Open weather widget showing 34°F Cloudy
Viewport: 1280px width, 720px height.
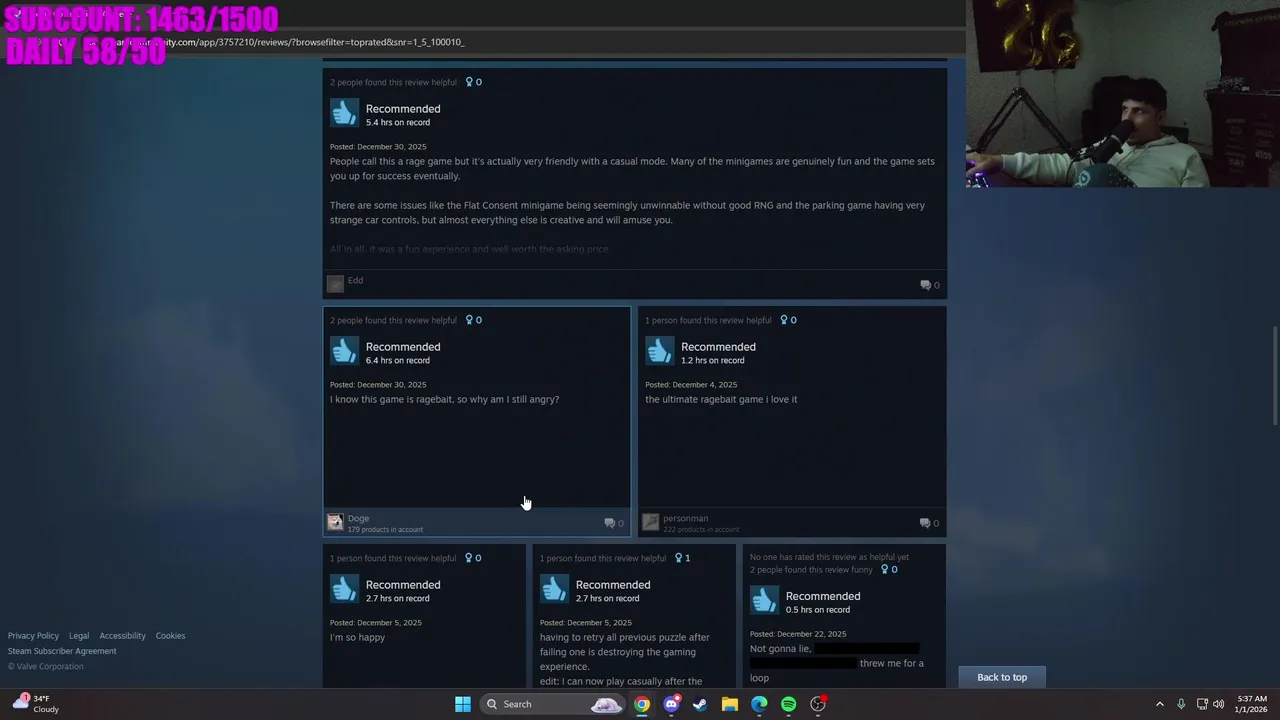[x=35, y=704]
